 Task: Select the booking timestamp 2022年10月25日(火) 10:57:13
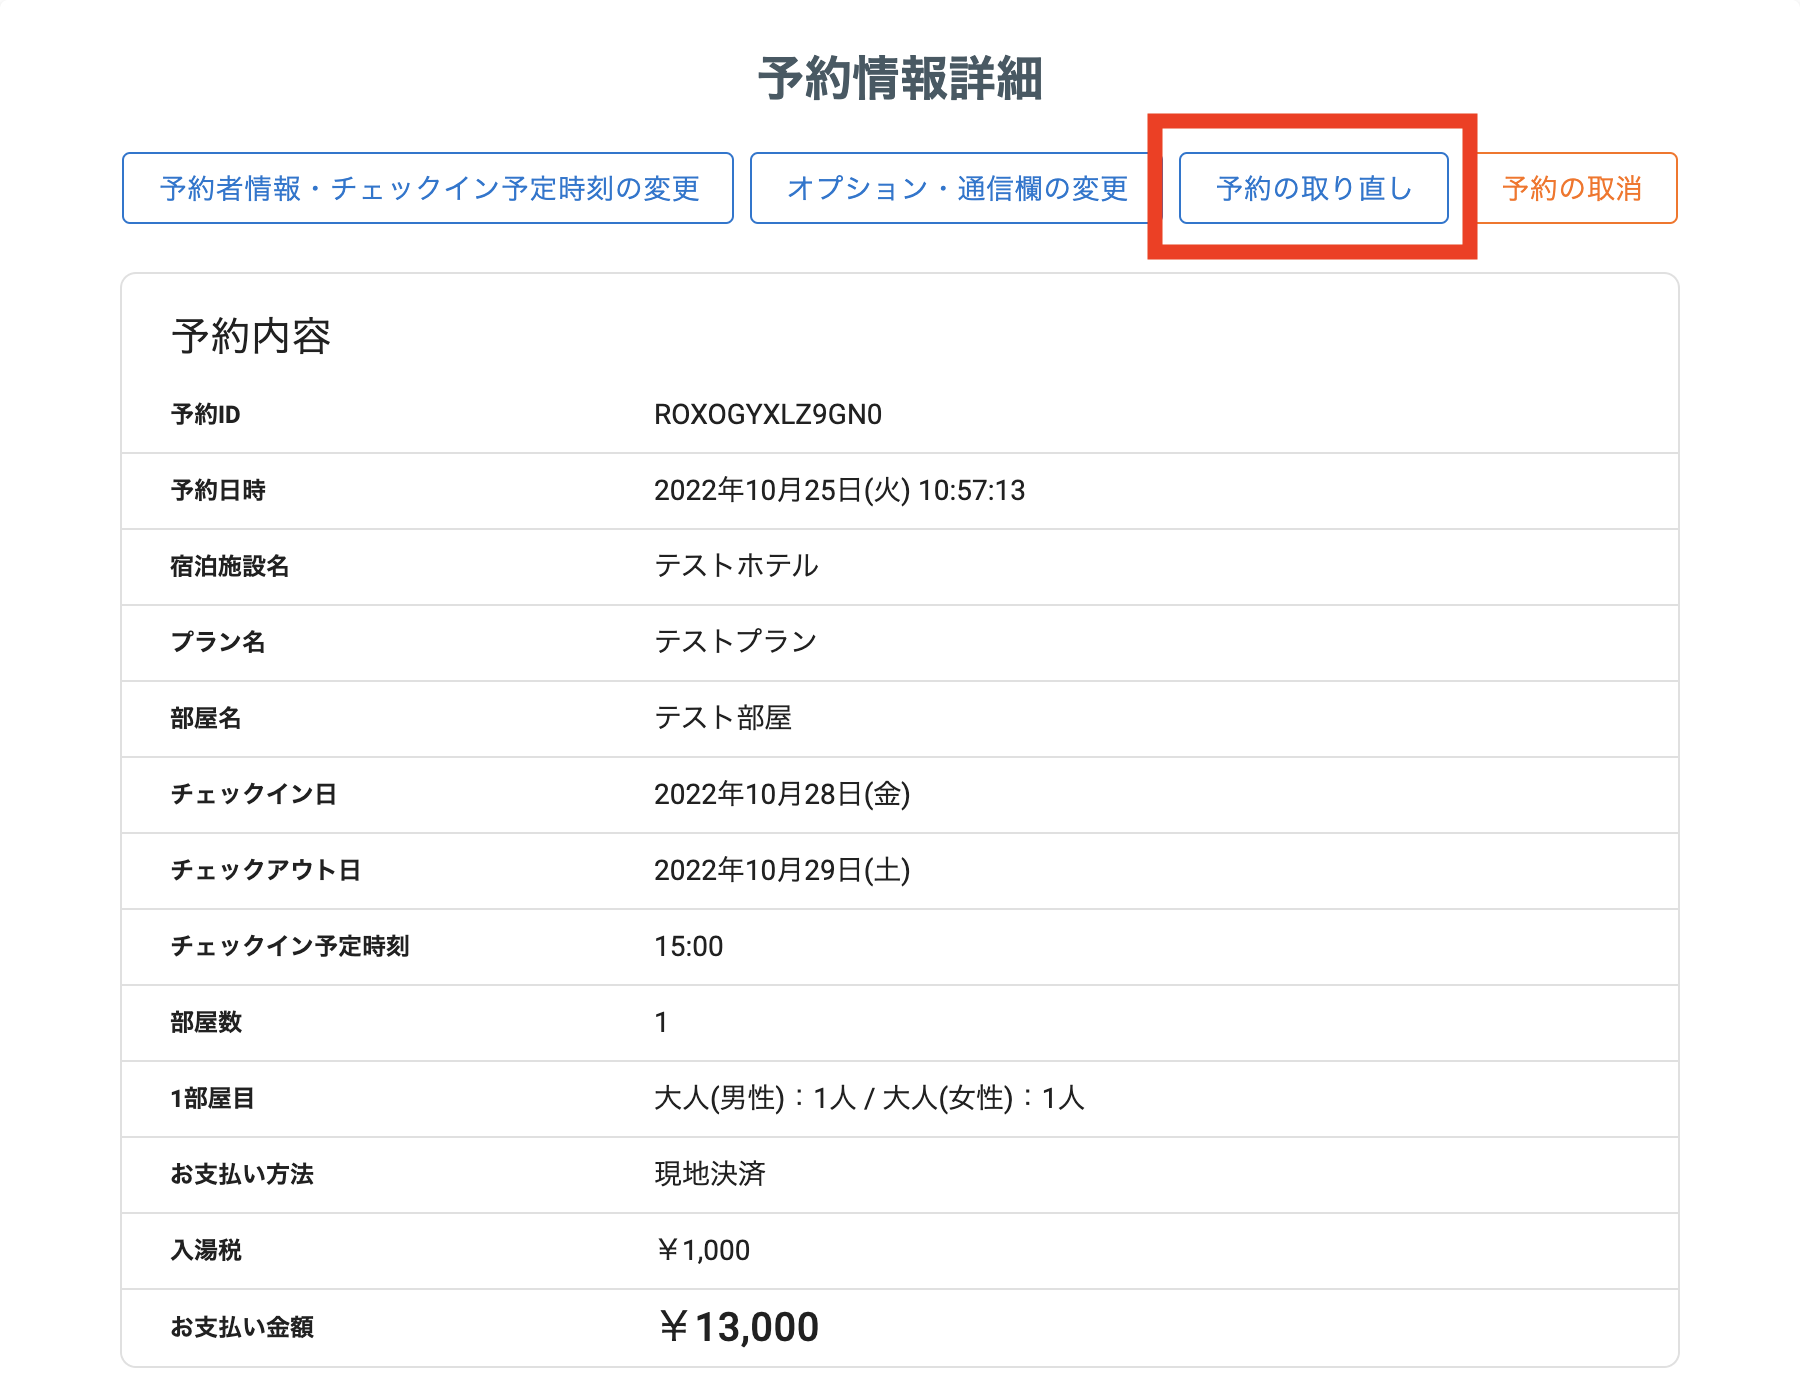839,491
